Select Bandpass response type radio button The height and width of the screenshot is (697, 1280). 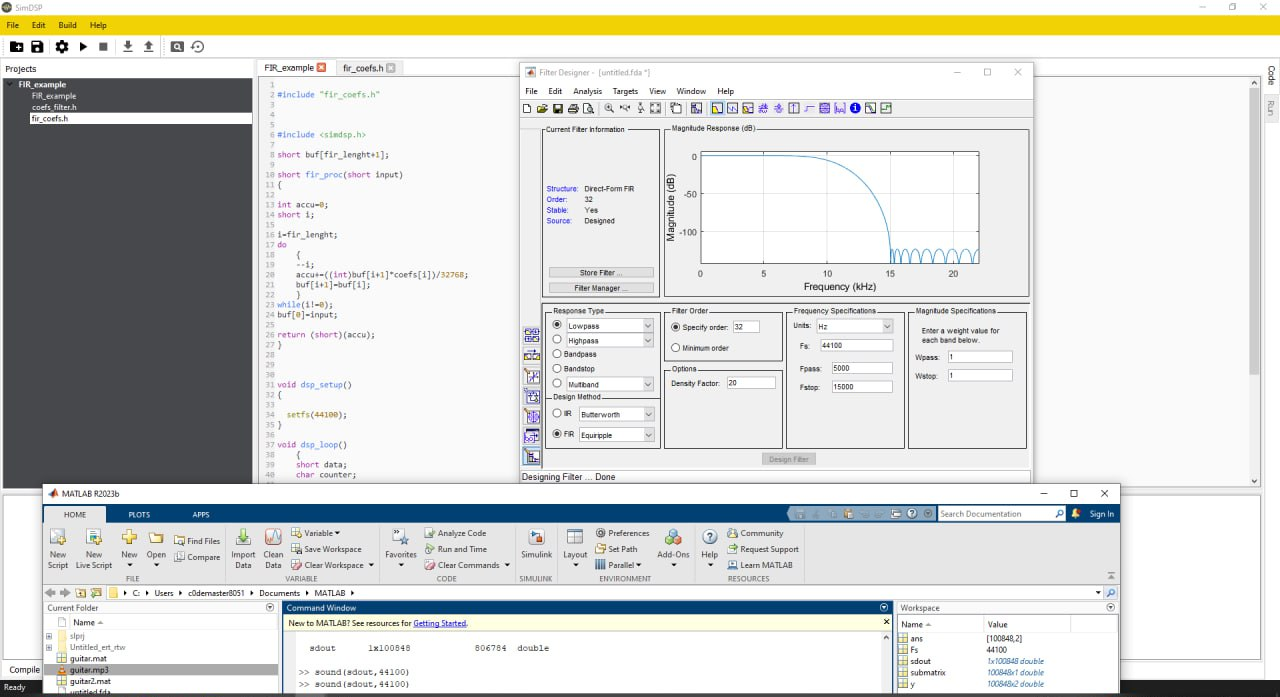click(x=557, y=354)
